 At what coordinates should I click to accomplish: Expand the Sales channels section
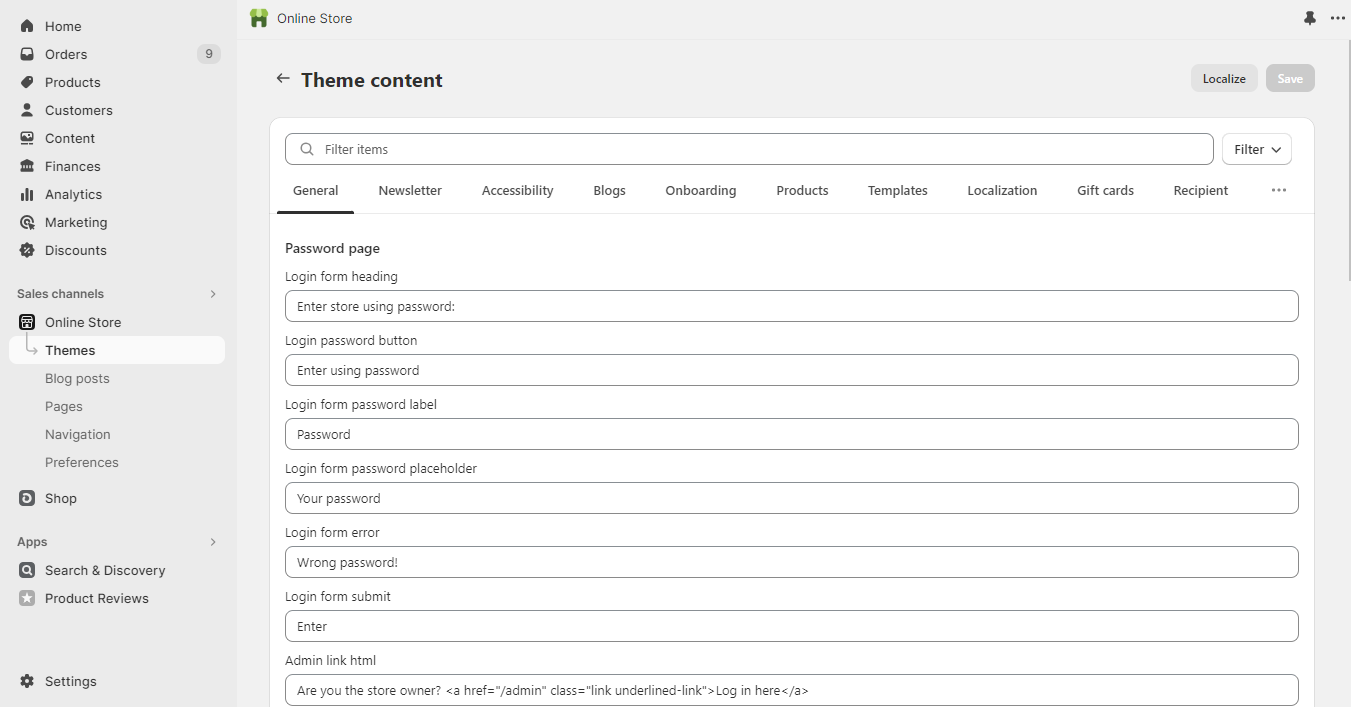click(212, 294)
